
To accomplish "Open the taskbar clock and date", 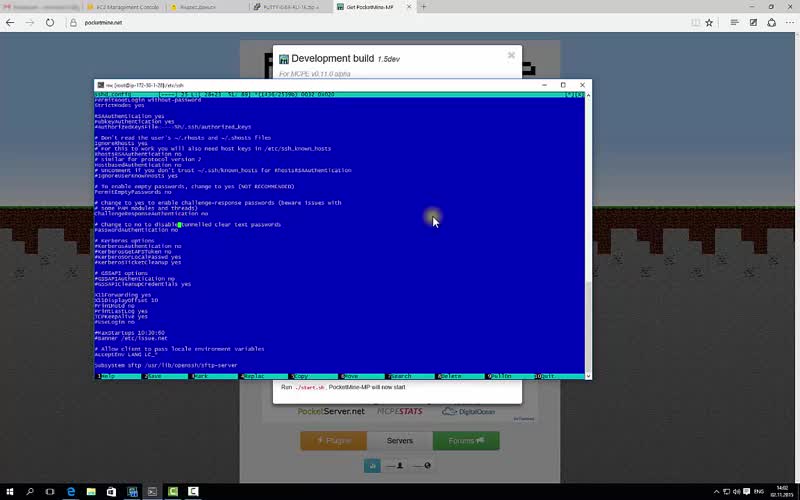I will pos(782,492).
